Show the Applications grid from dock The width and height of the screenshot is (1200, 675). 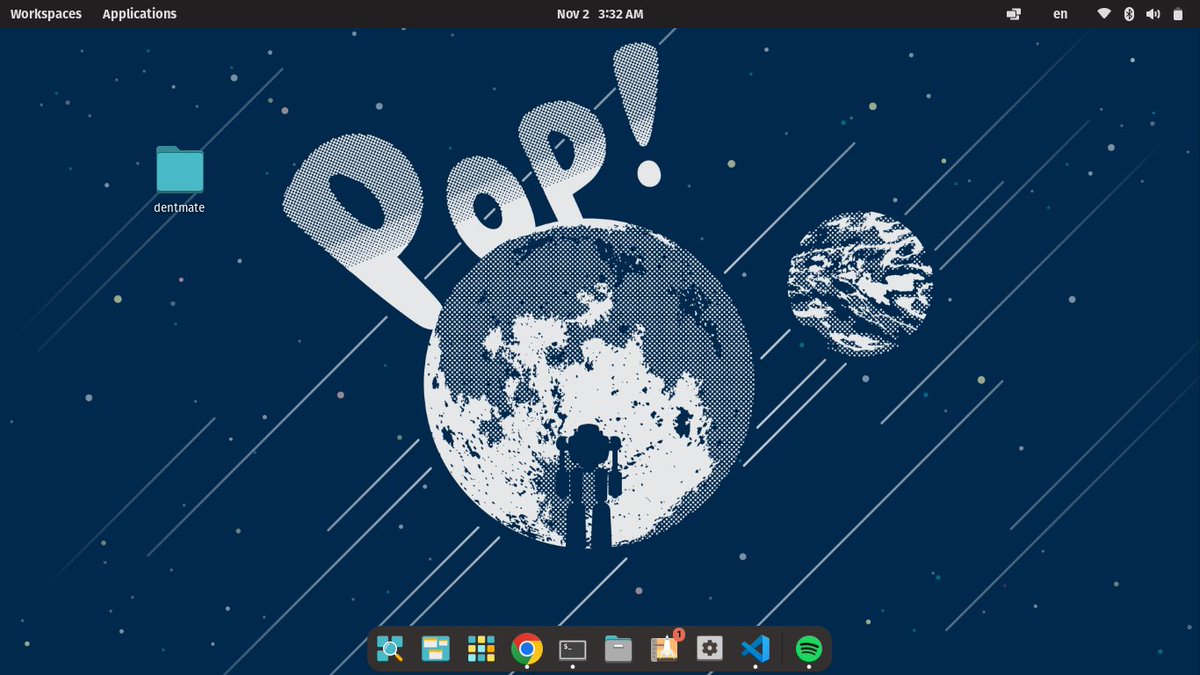481,649
